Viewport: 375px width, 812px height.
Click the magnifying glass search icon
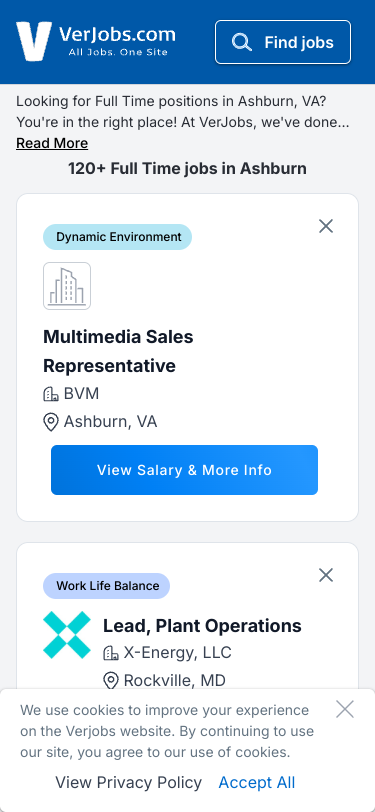coord(241,42)
